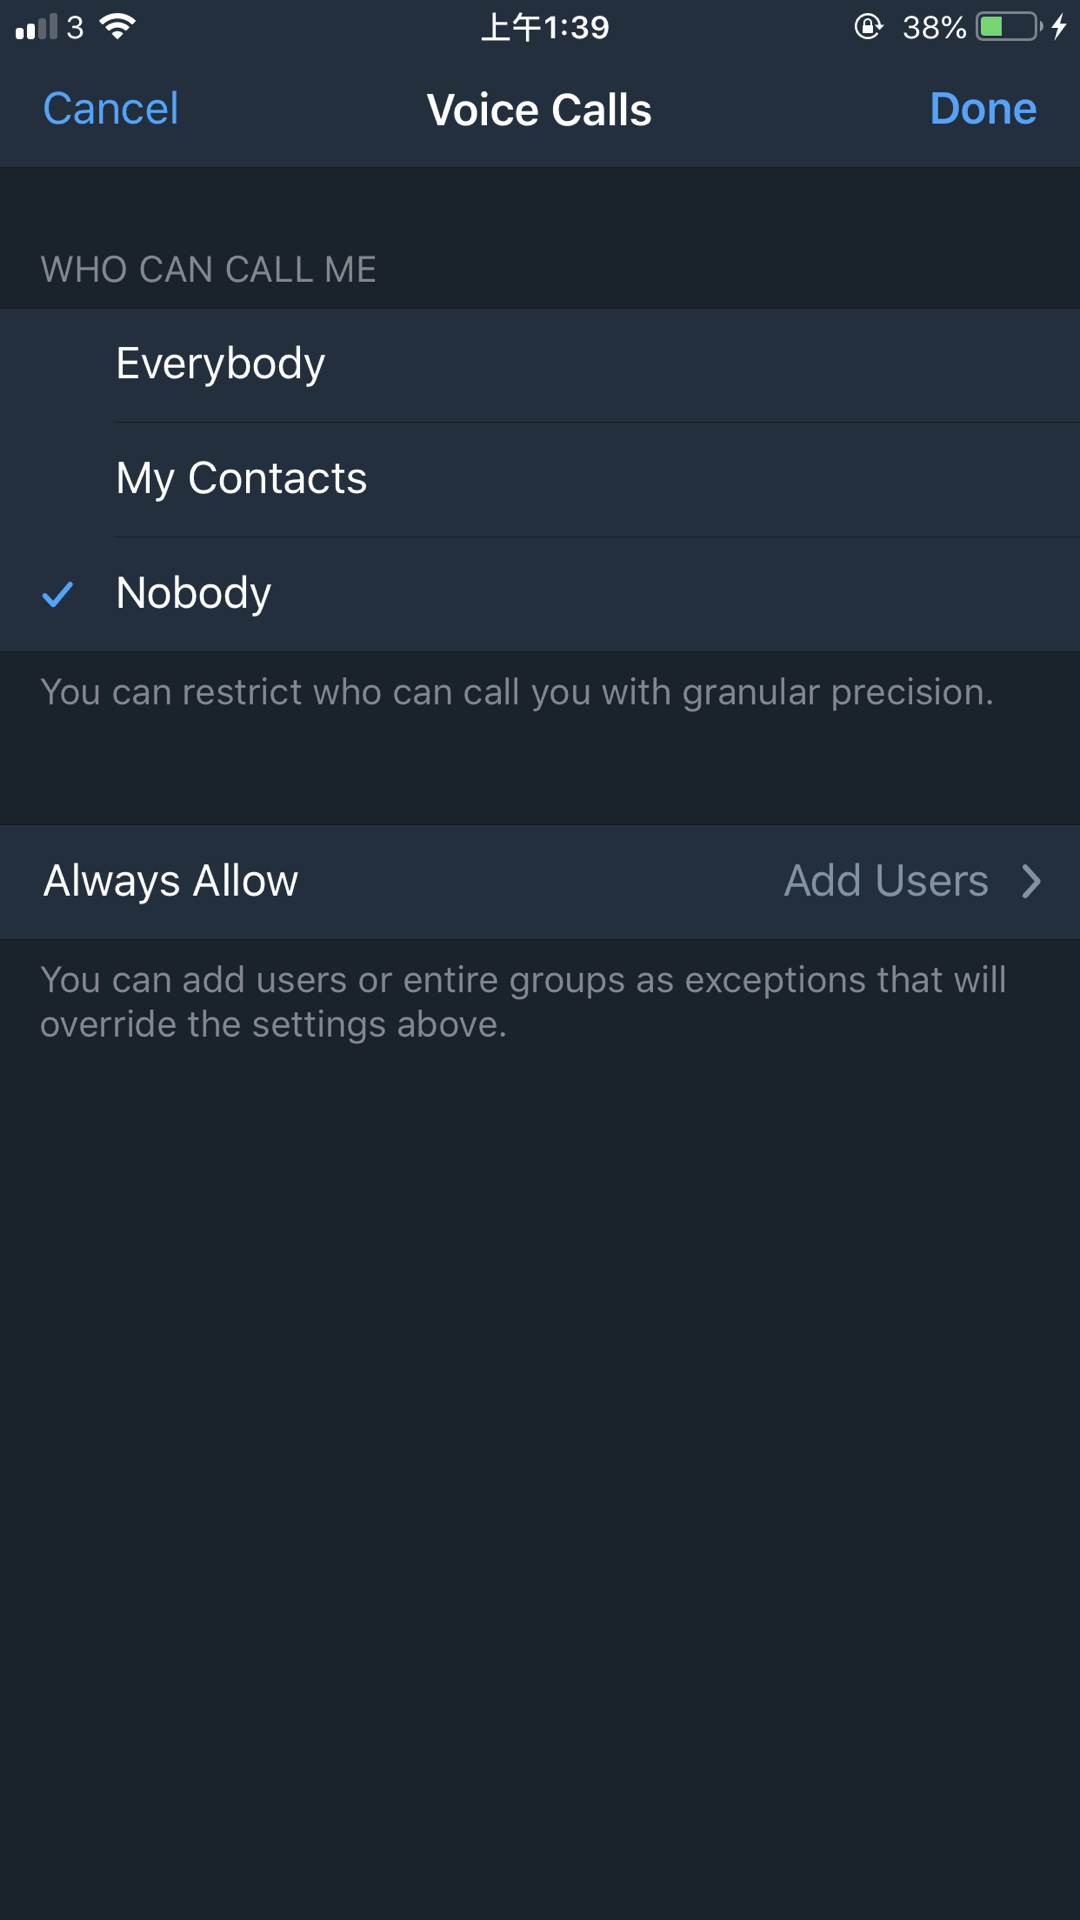Tap the clock in status bar
The height and width of the screenshot is (1920, 1080).
545,27
